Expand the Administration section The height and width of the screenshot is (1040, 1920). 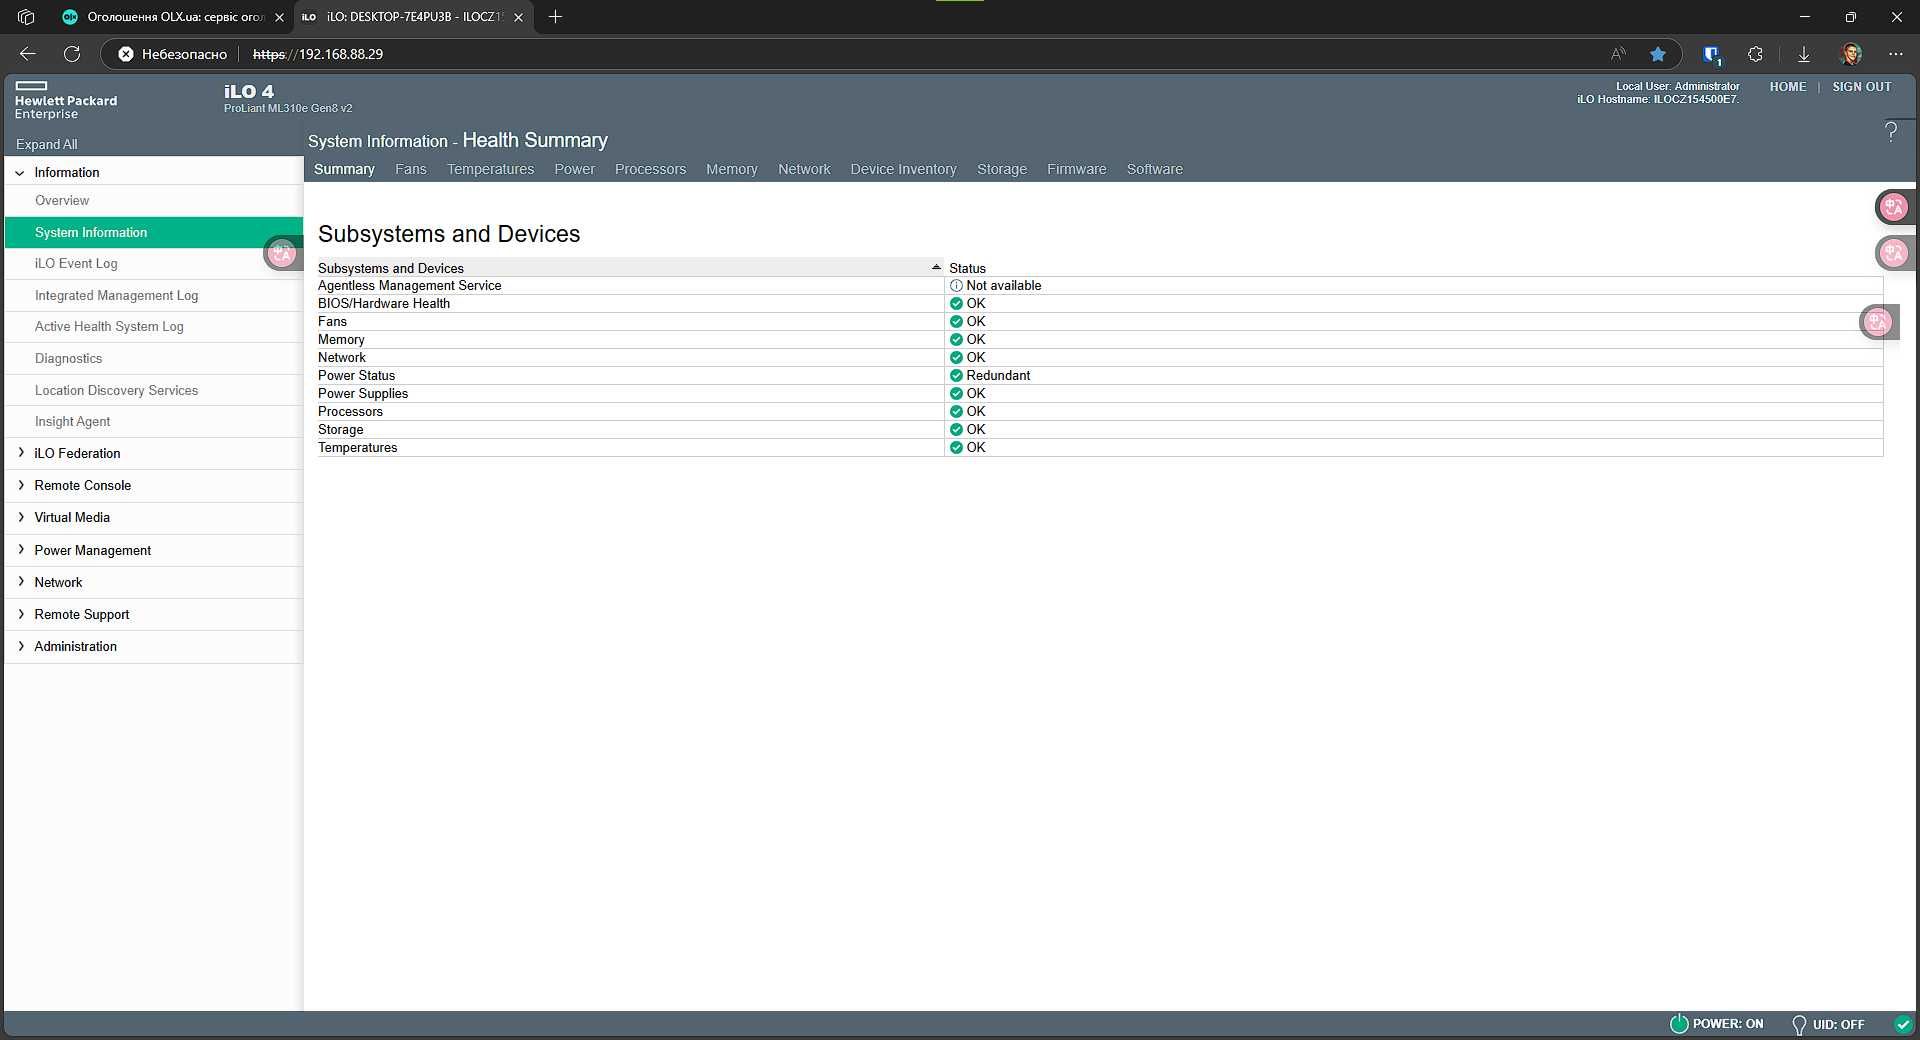tap(20, 646)
